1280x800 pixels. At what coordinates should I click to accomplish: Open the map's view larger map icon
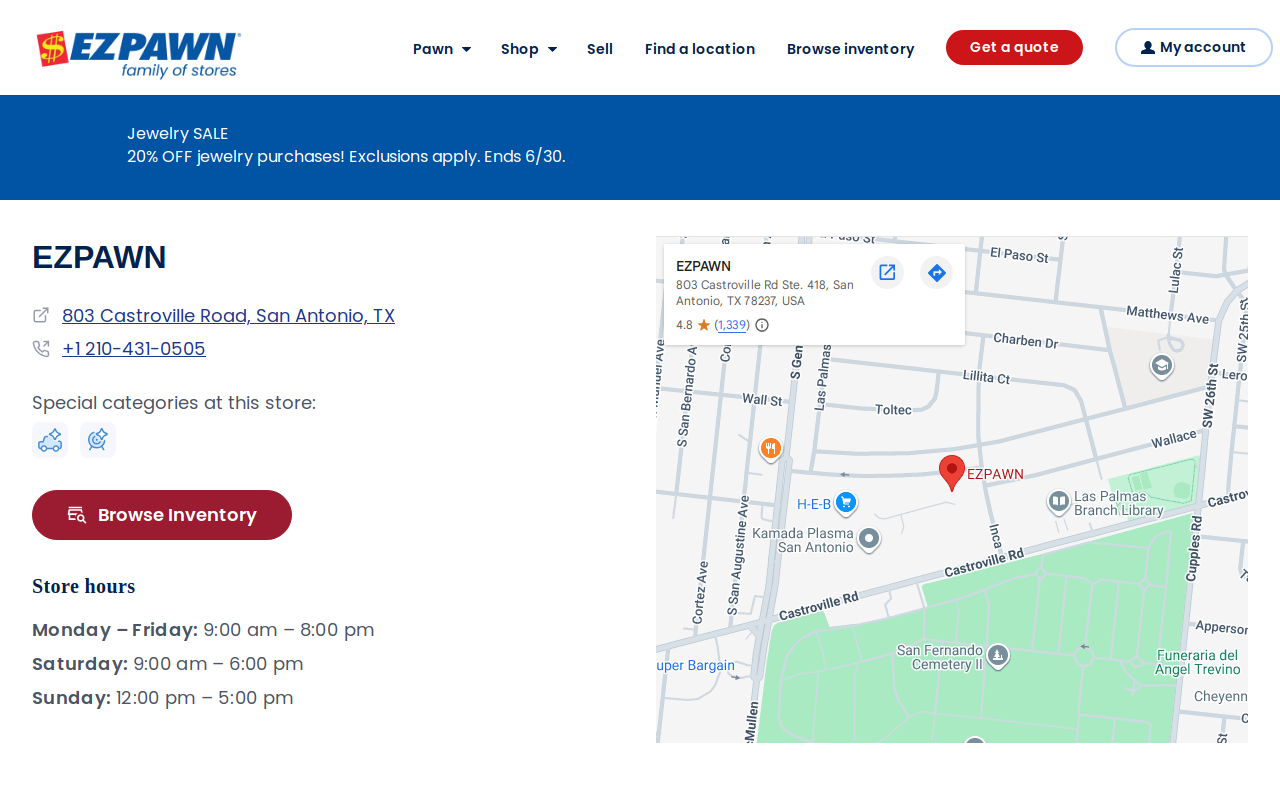887,272
